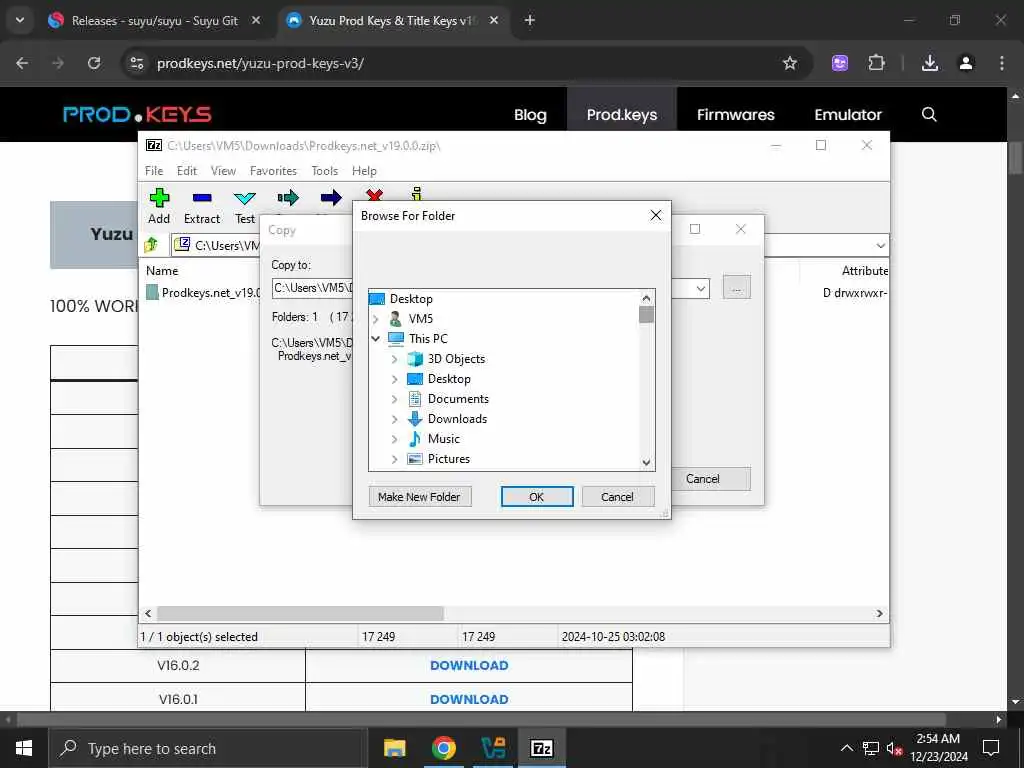
Task: Click Emulator navigation item
Action: click(848, 115)
